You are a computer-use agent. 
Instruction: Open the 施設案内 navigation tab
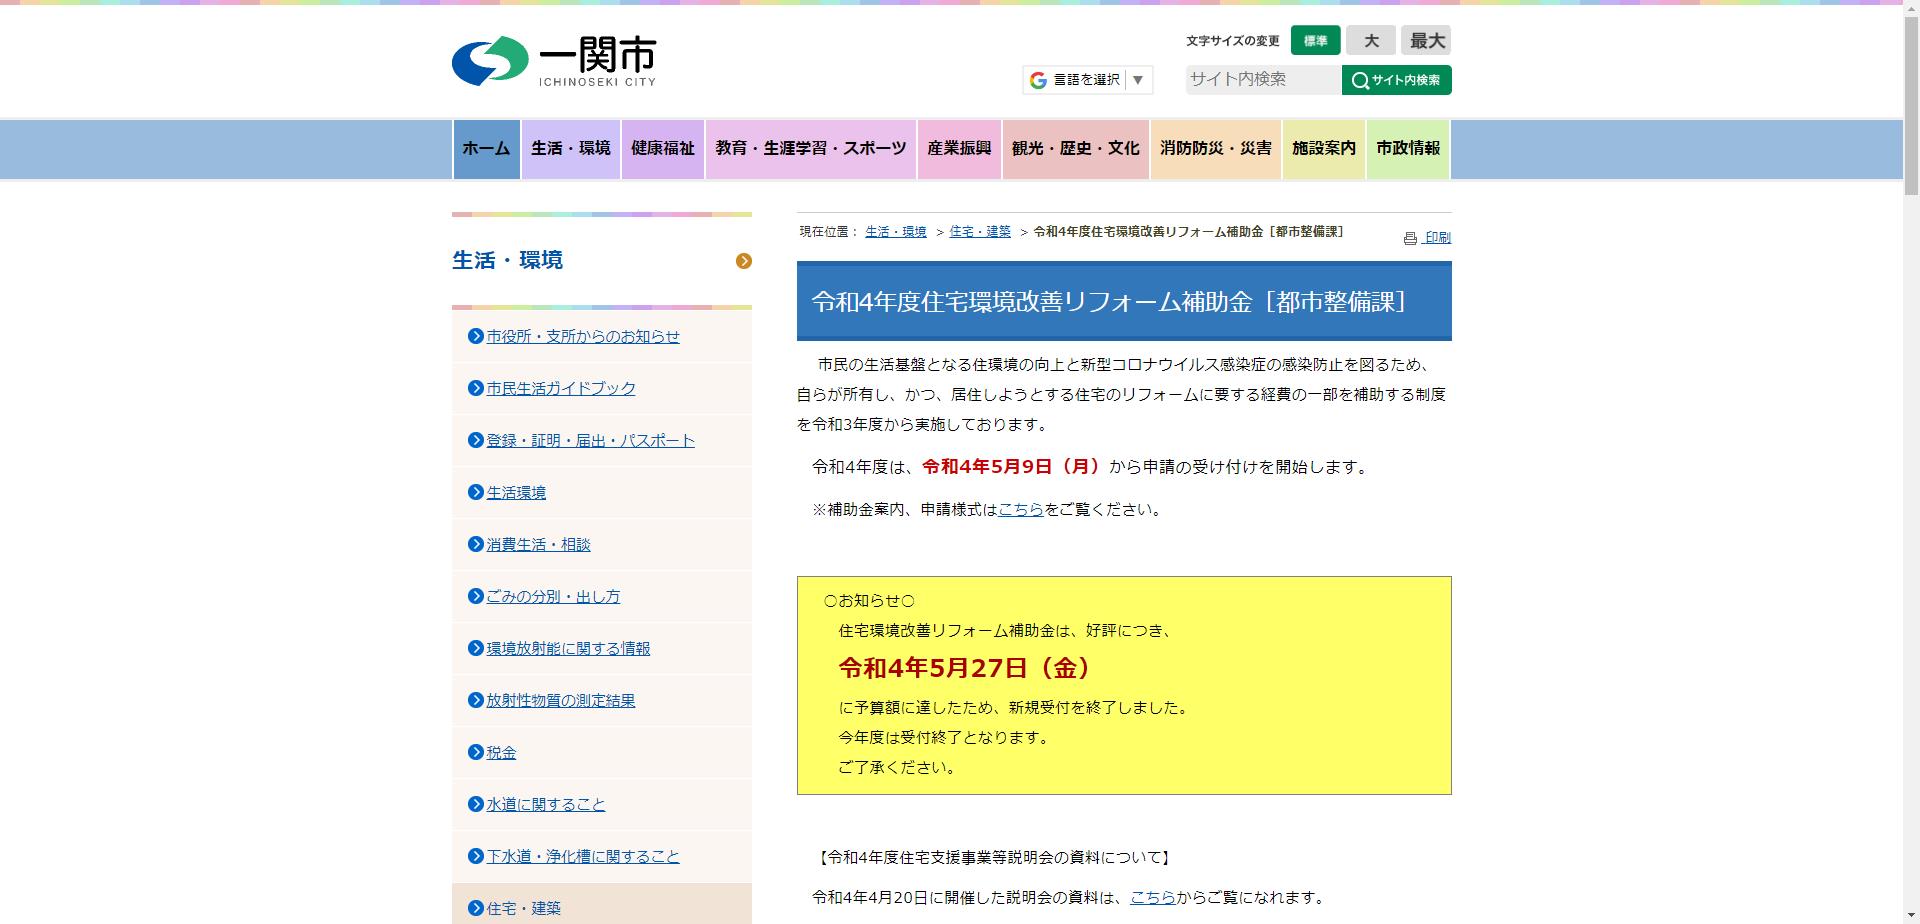(x=1323, y=149)
